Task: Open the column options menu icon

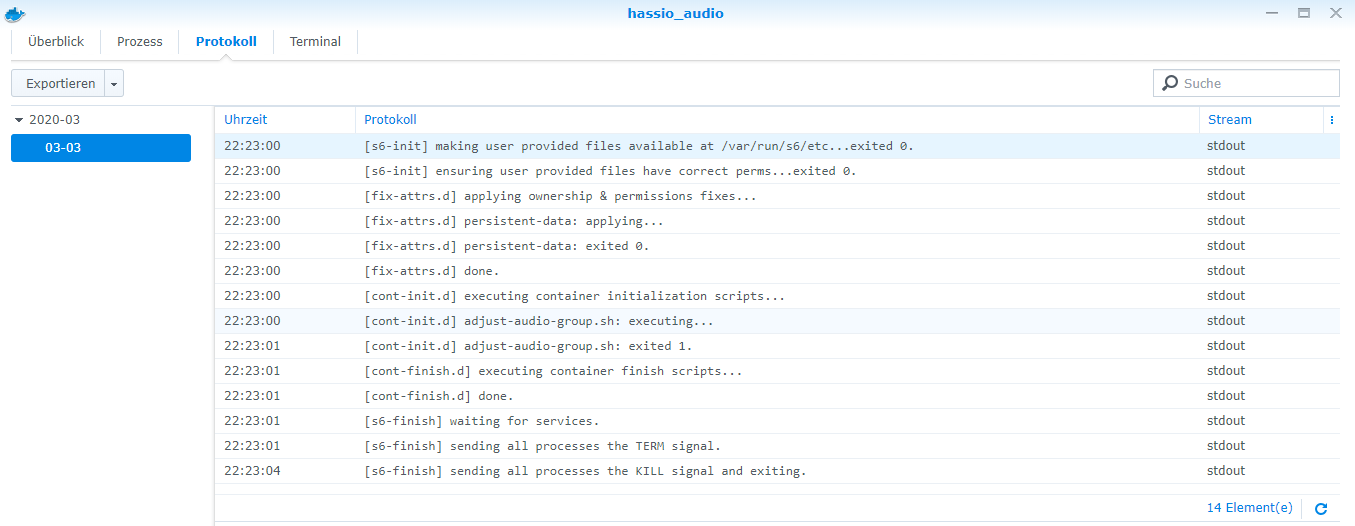Action: (x=1332, y=120)
